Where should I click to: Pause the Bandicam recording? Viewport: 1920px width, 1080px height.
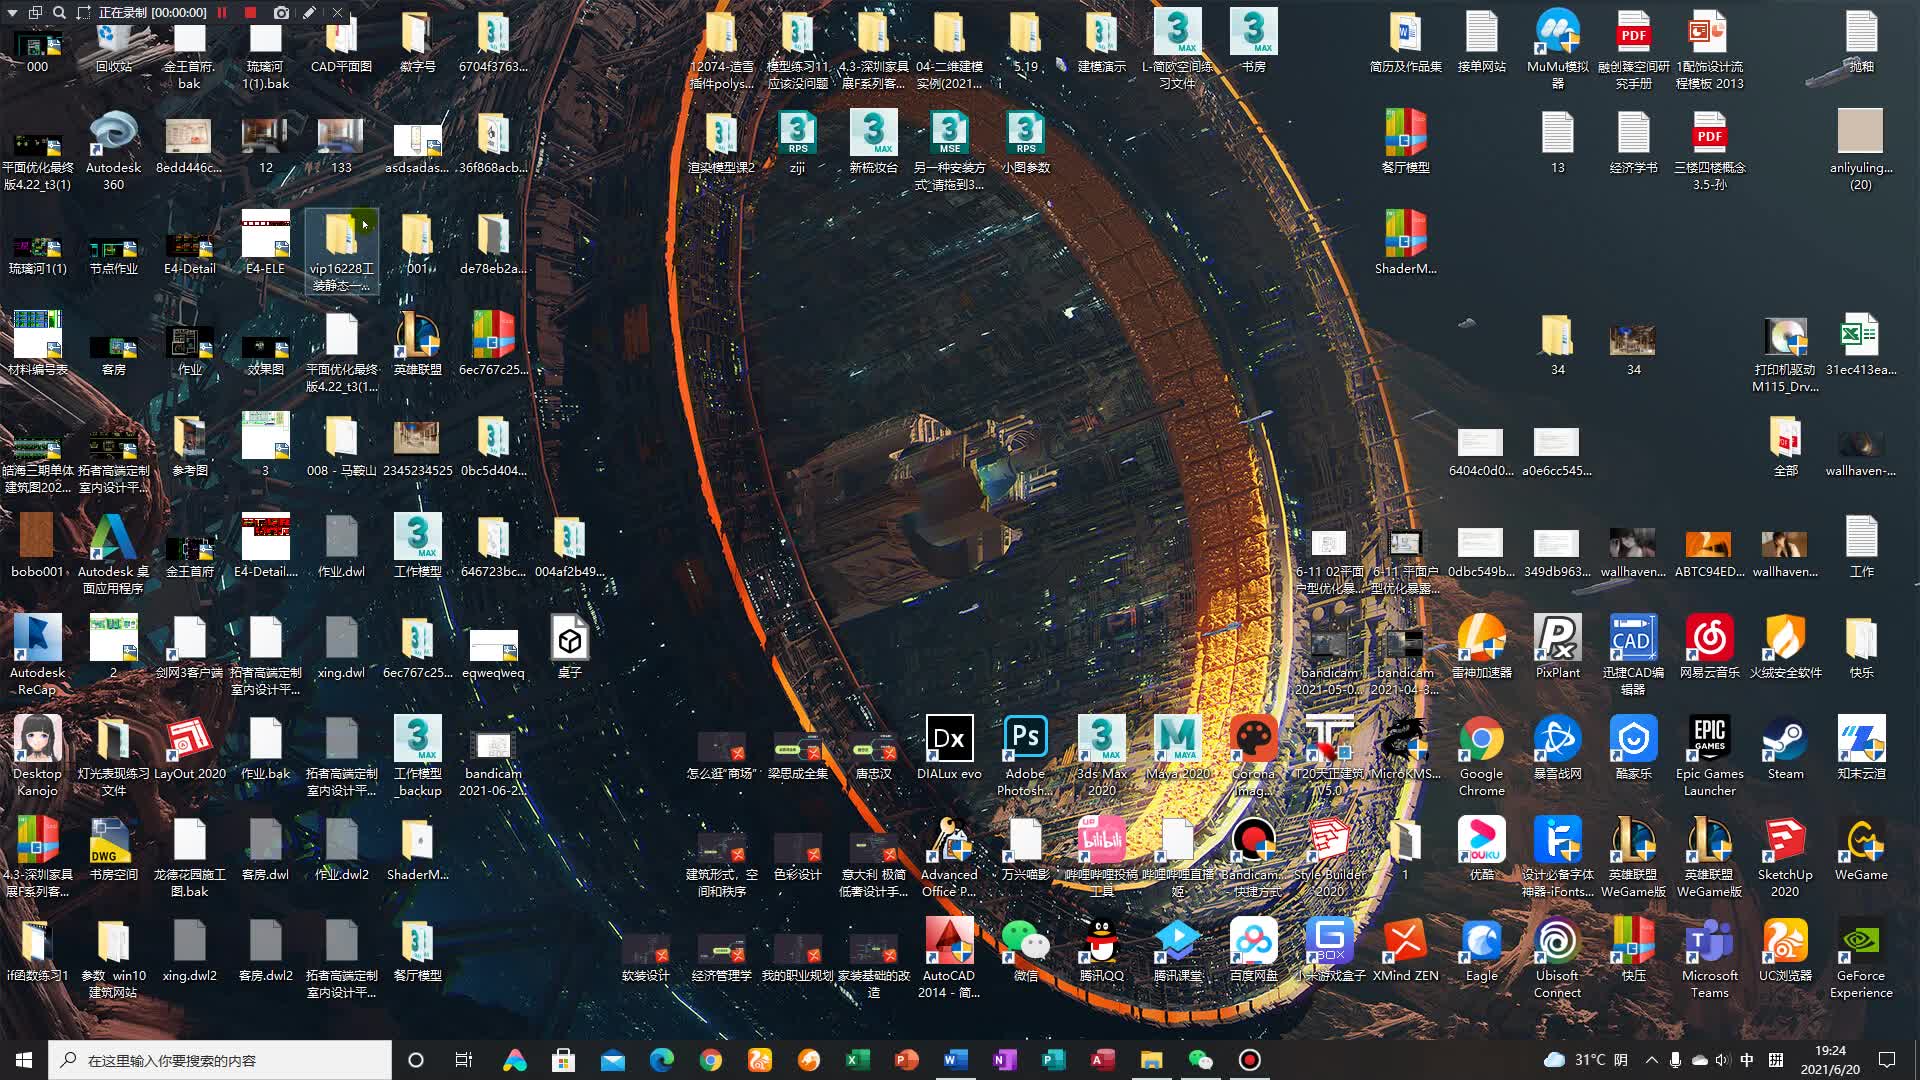point(222,13)
